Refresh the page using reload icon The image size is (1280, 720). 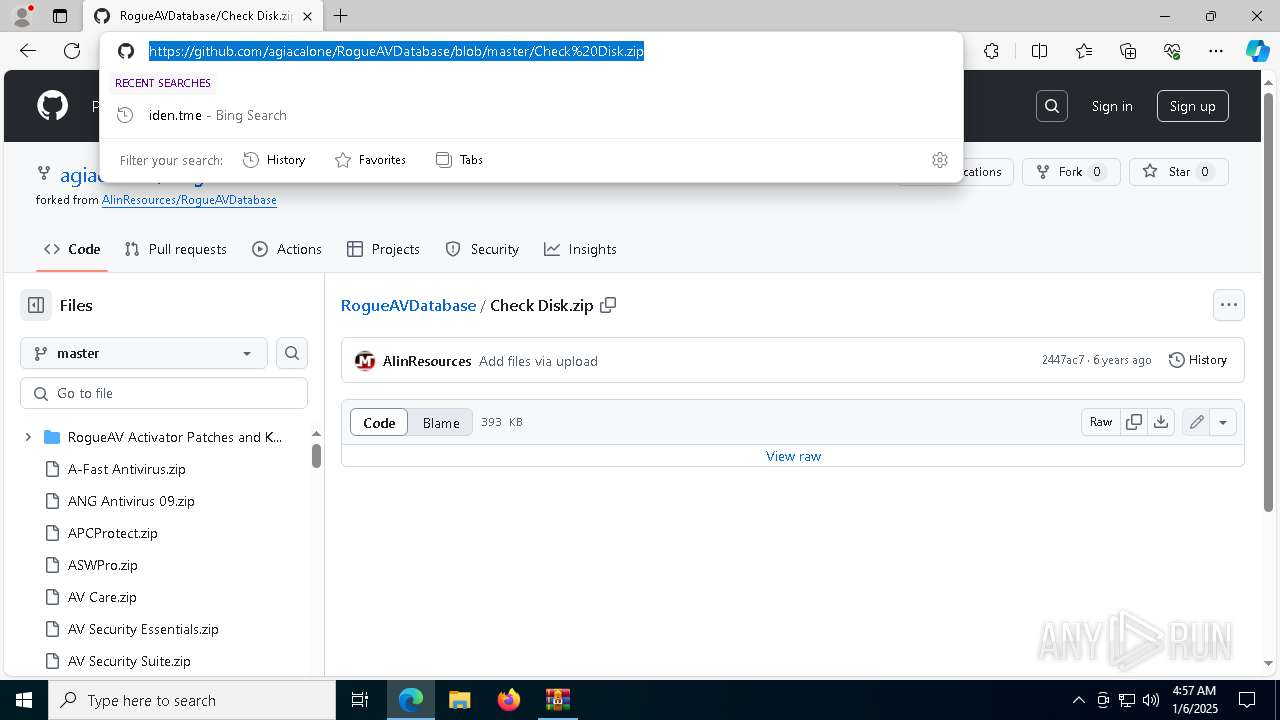(x=72, y=51)
